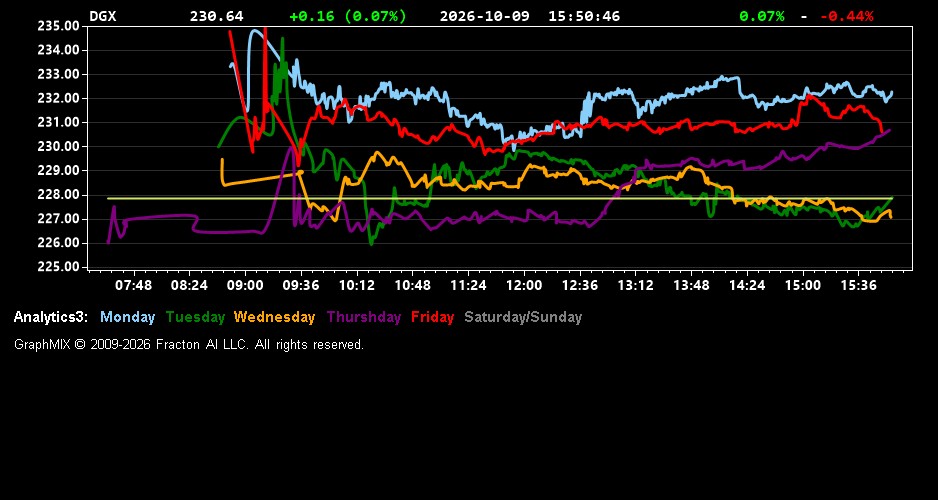Click the green 0.07% range value
Image resolution: width=938 pixels, height=500 pixels.
click(x=762, y=16)
